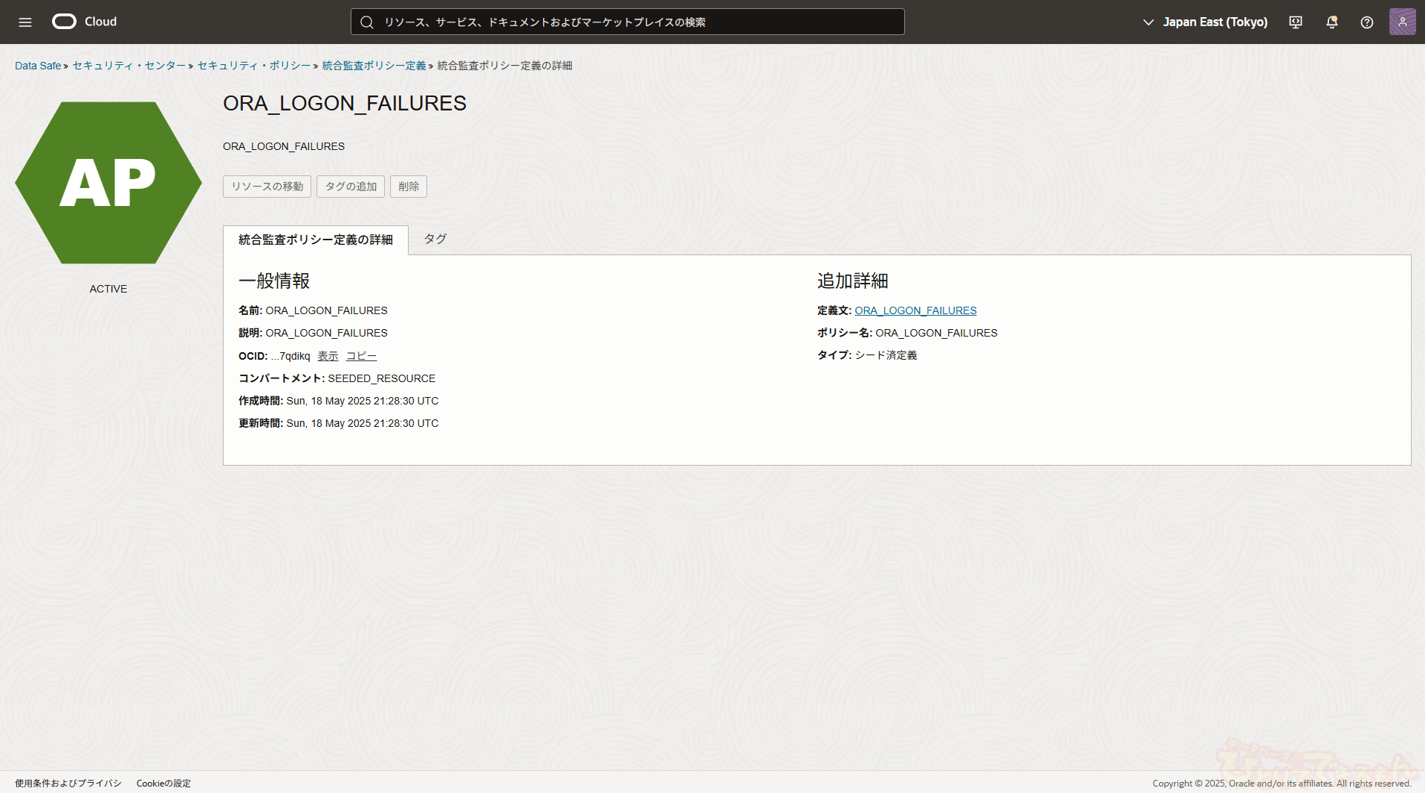1425x793 pixels.
Task: Open the Cloud Shell developer tools icon
Action: (1295, 22)
